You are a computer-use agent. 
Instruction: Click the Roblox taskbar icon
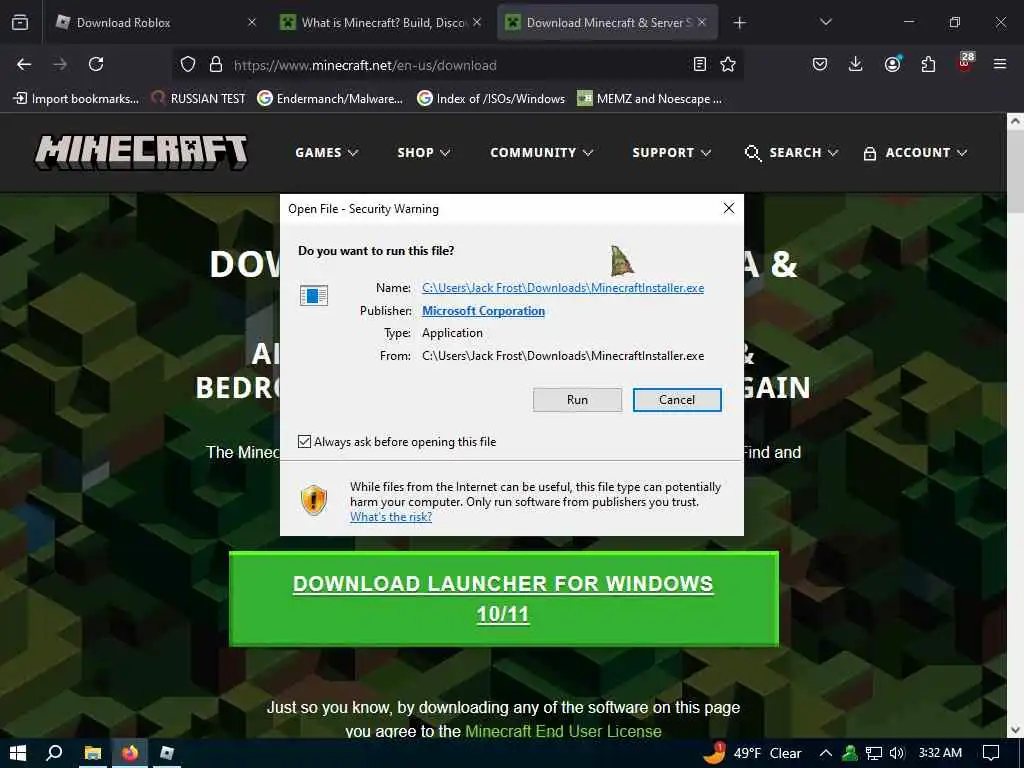(x=167, y=753)
